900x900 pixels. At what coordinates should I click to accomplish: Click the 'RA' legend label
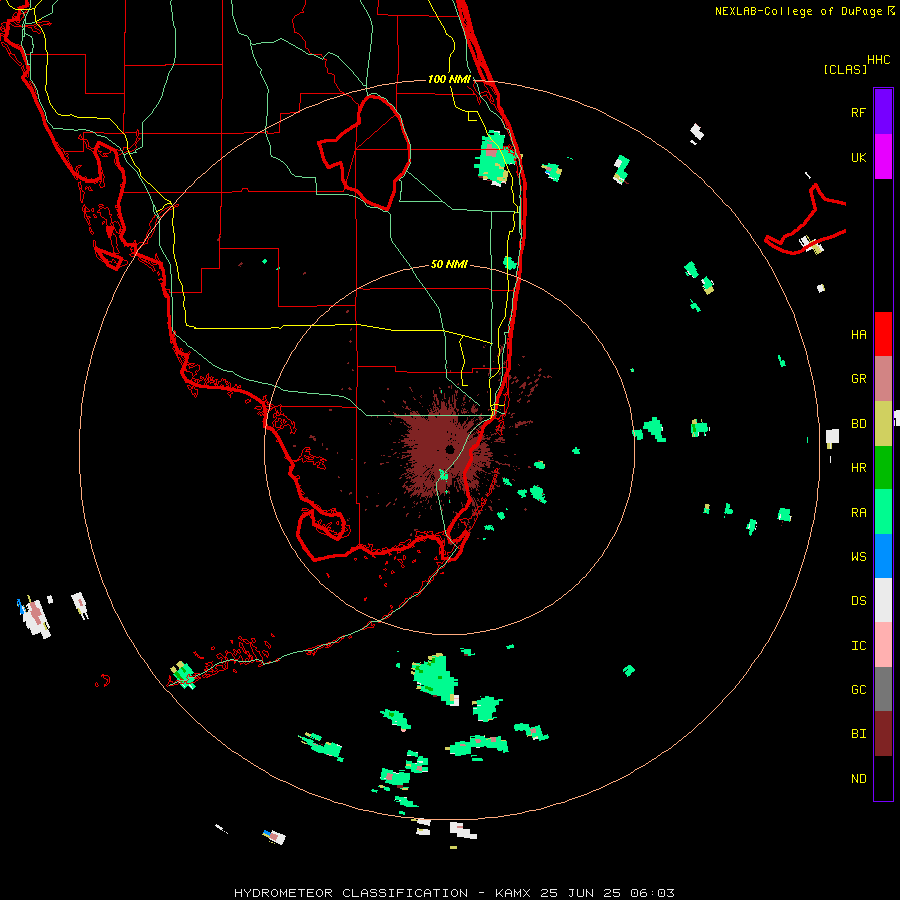coord(858,513)
